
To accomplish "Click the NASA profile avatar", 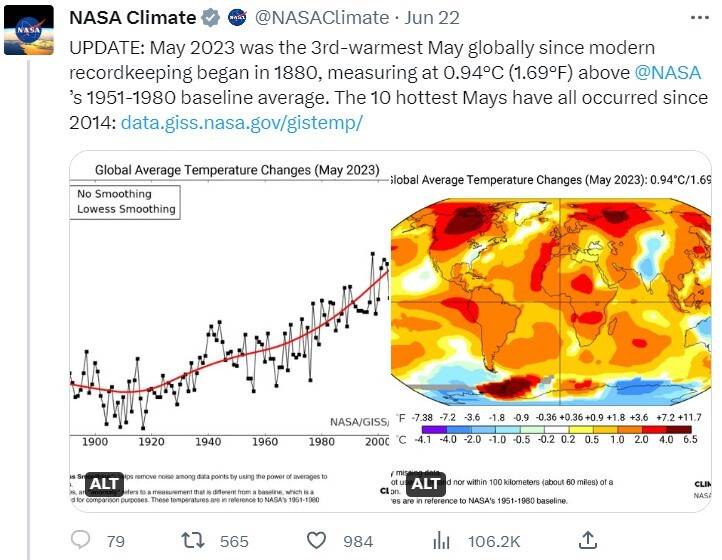I will [27, 31].
